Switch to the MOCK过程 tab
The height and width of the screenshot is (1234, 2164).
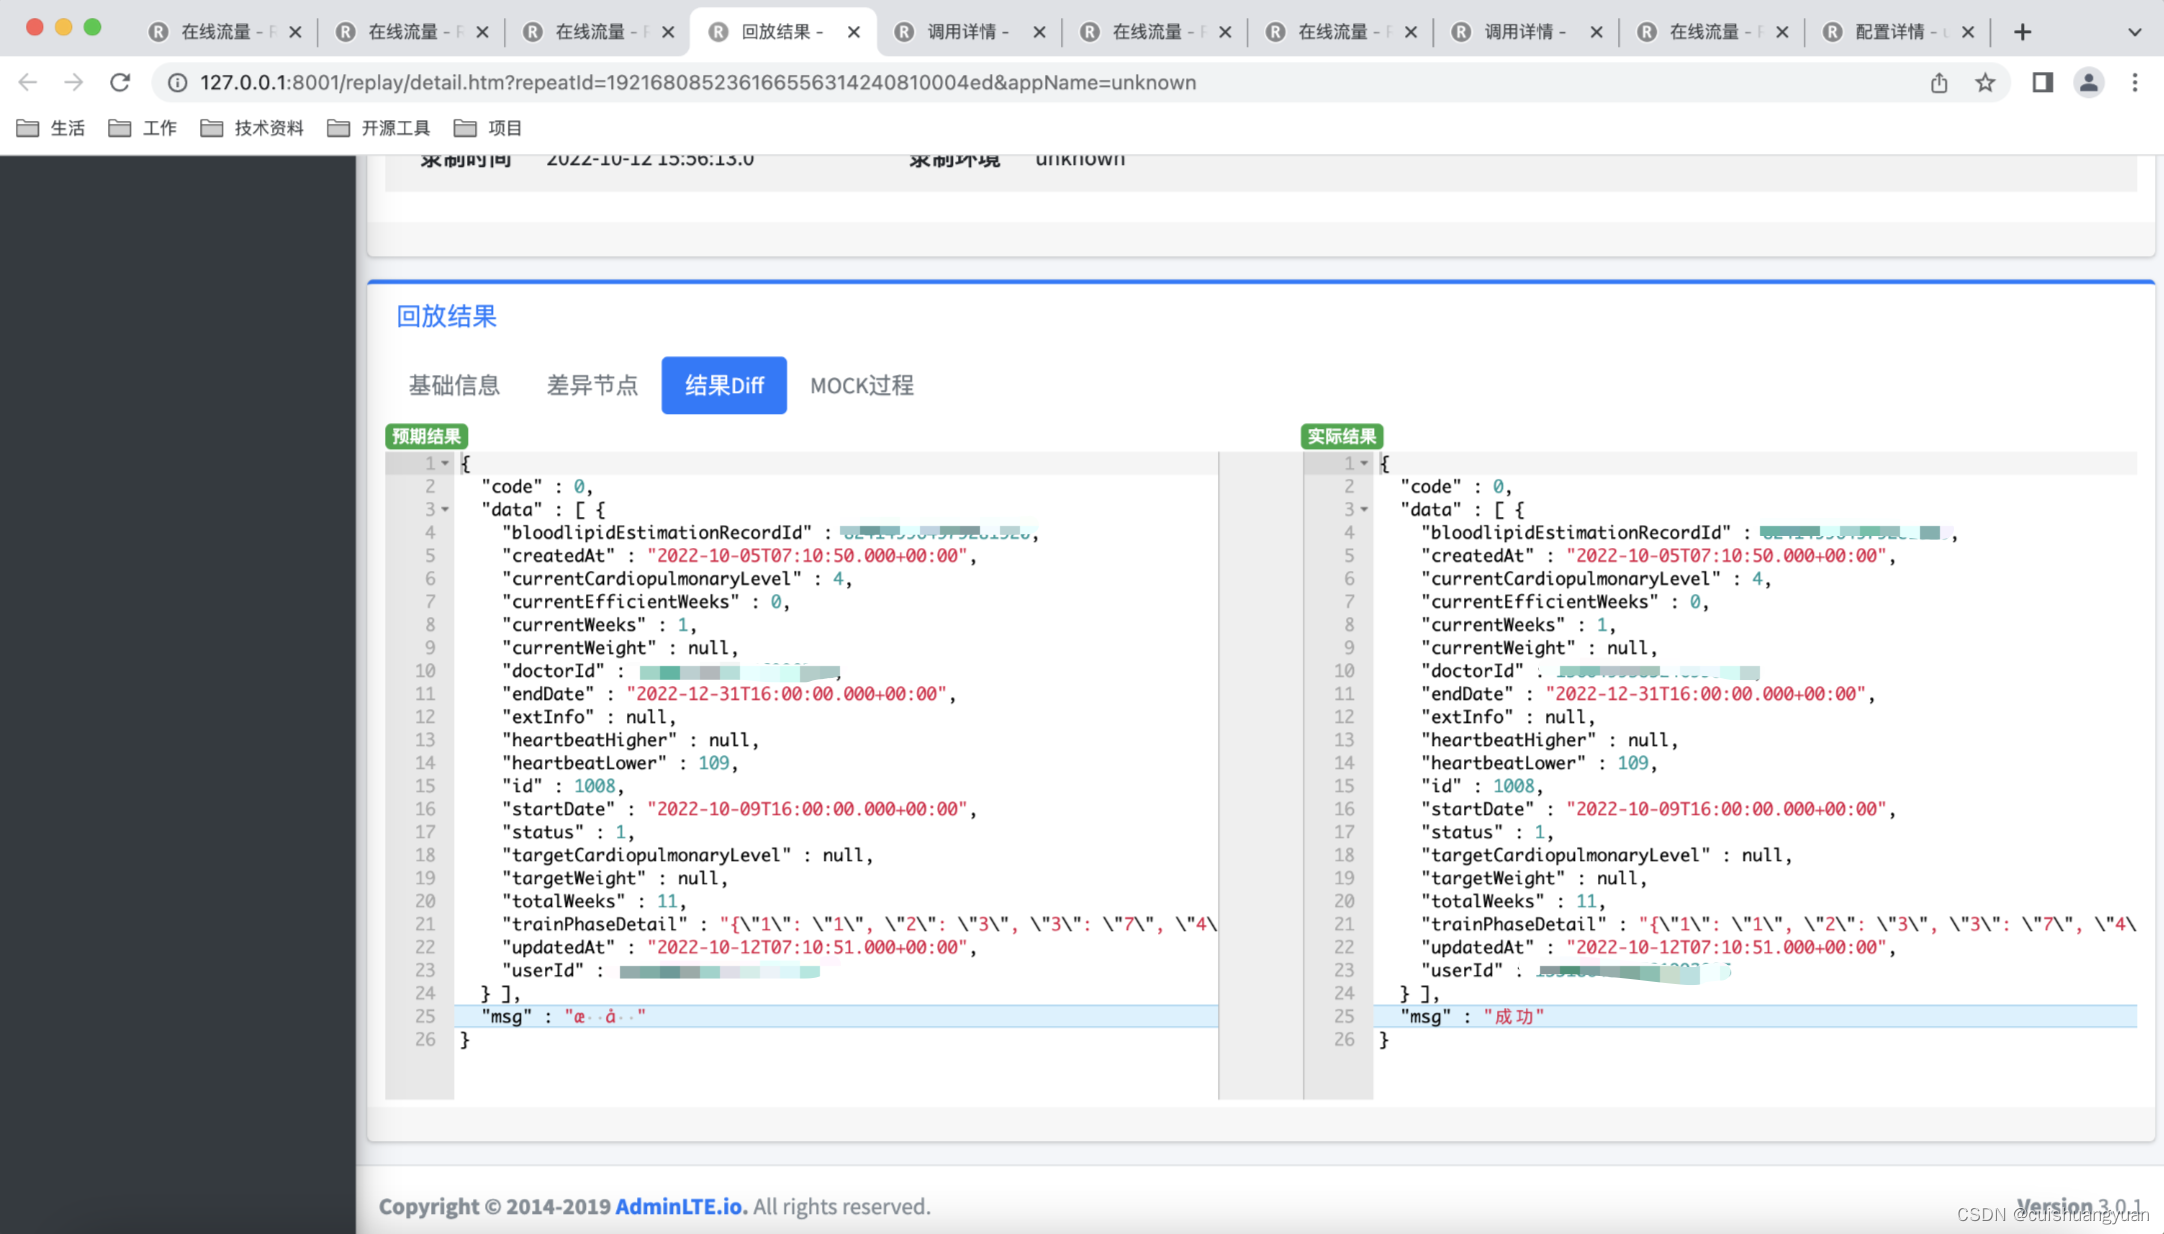[861, 385]
